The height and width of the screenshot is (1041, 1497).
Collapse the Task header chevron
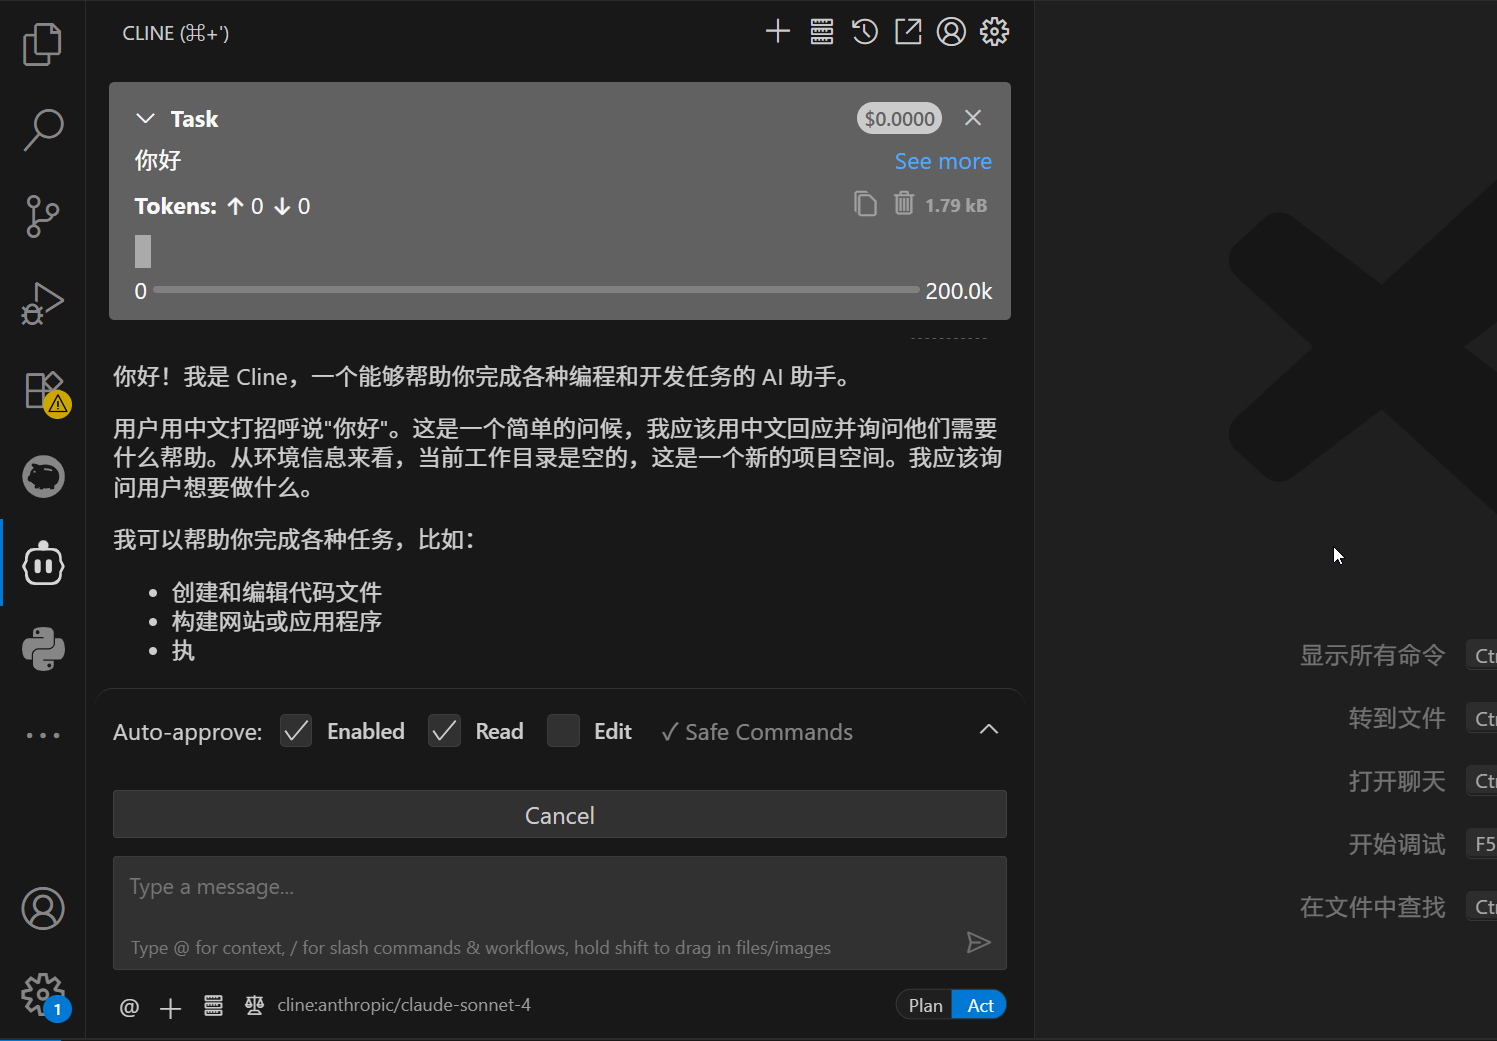point(146,119)
